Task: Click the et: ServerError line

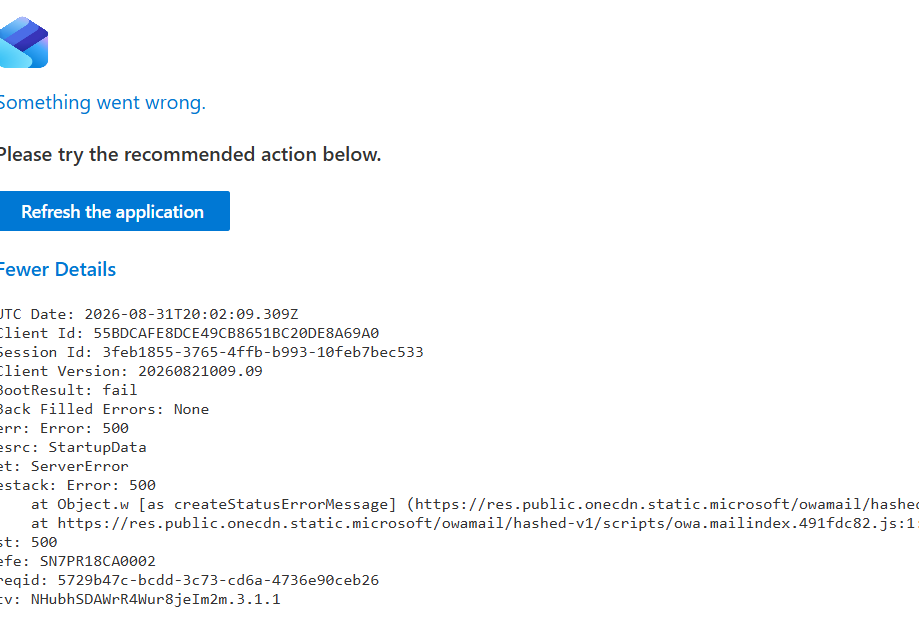Action: click(x=64, y=466)
